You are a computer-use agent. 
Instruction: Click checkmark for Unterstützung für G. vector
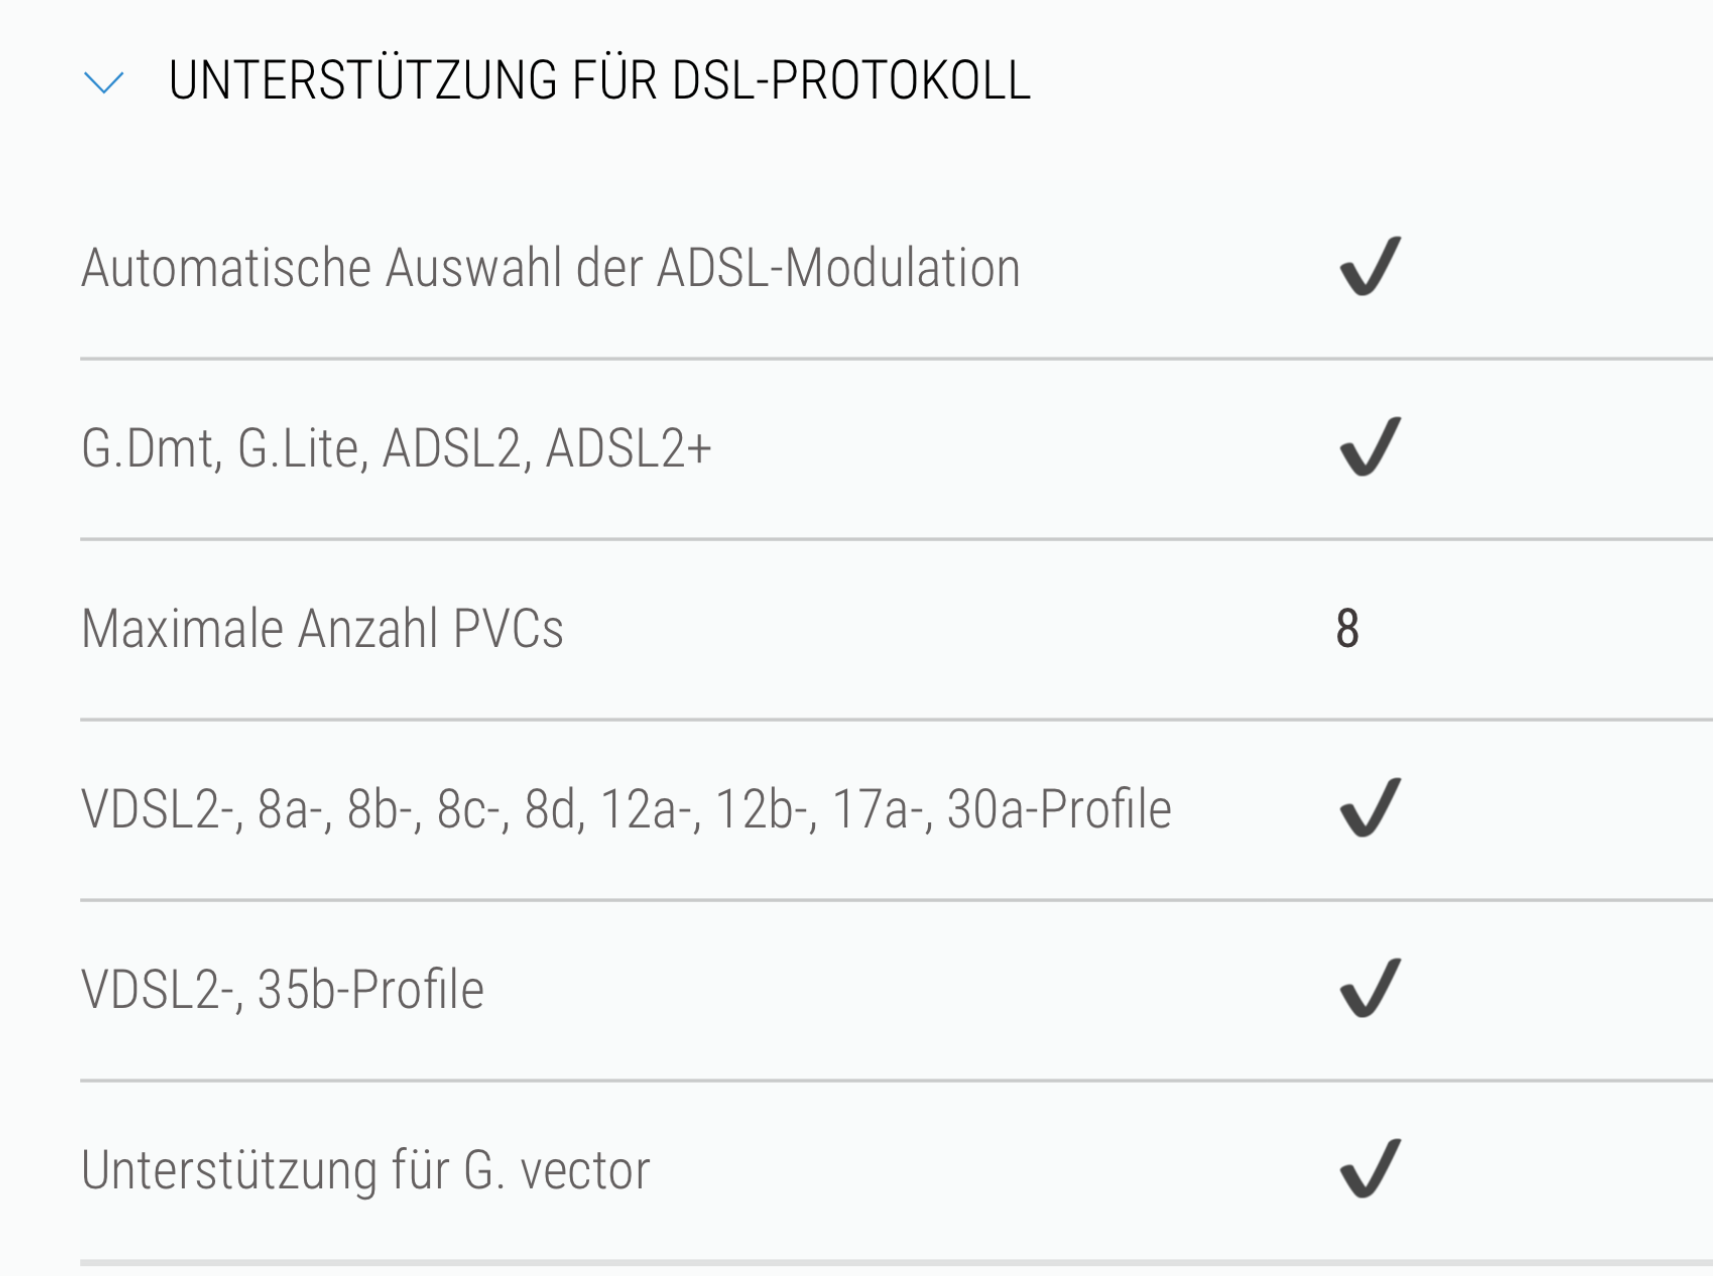1370,1168
